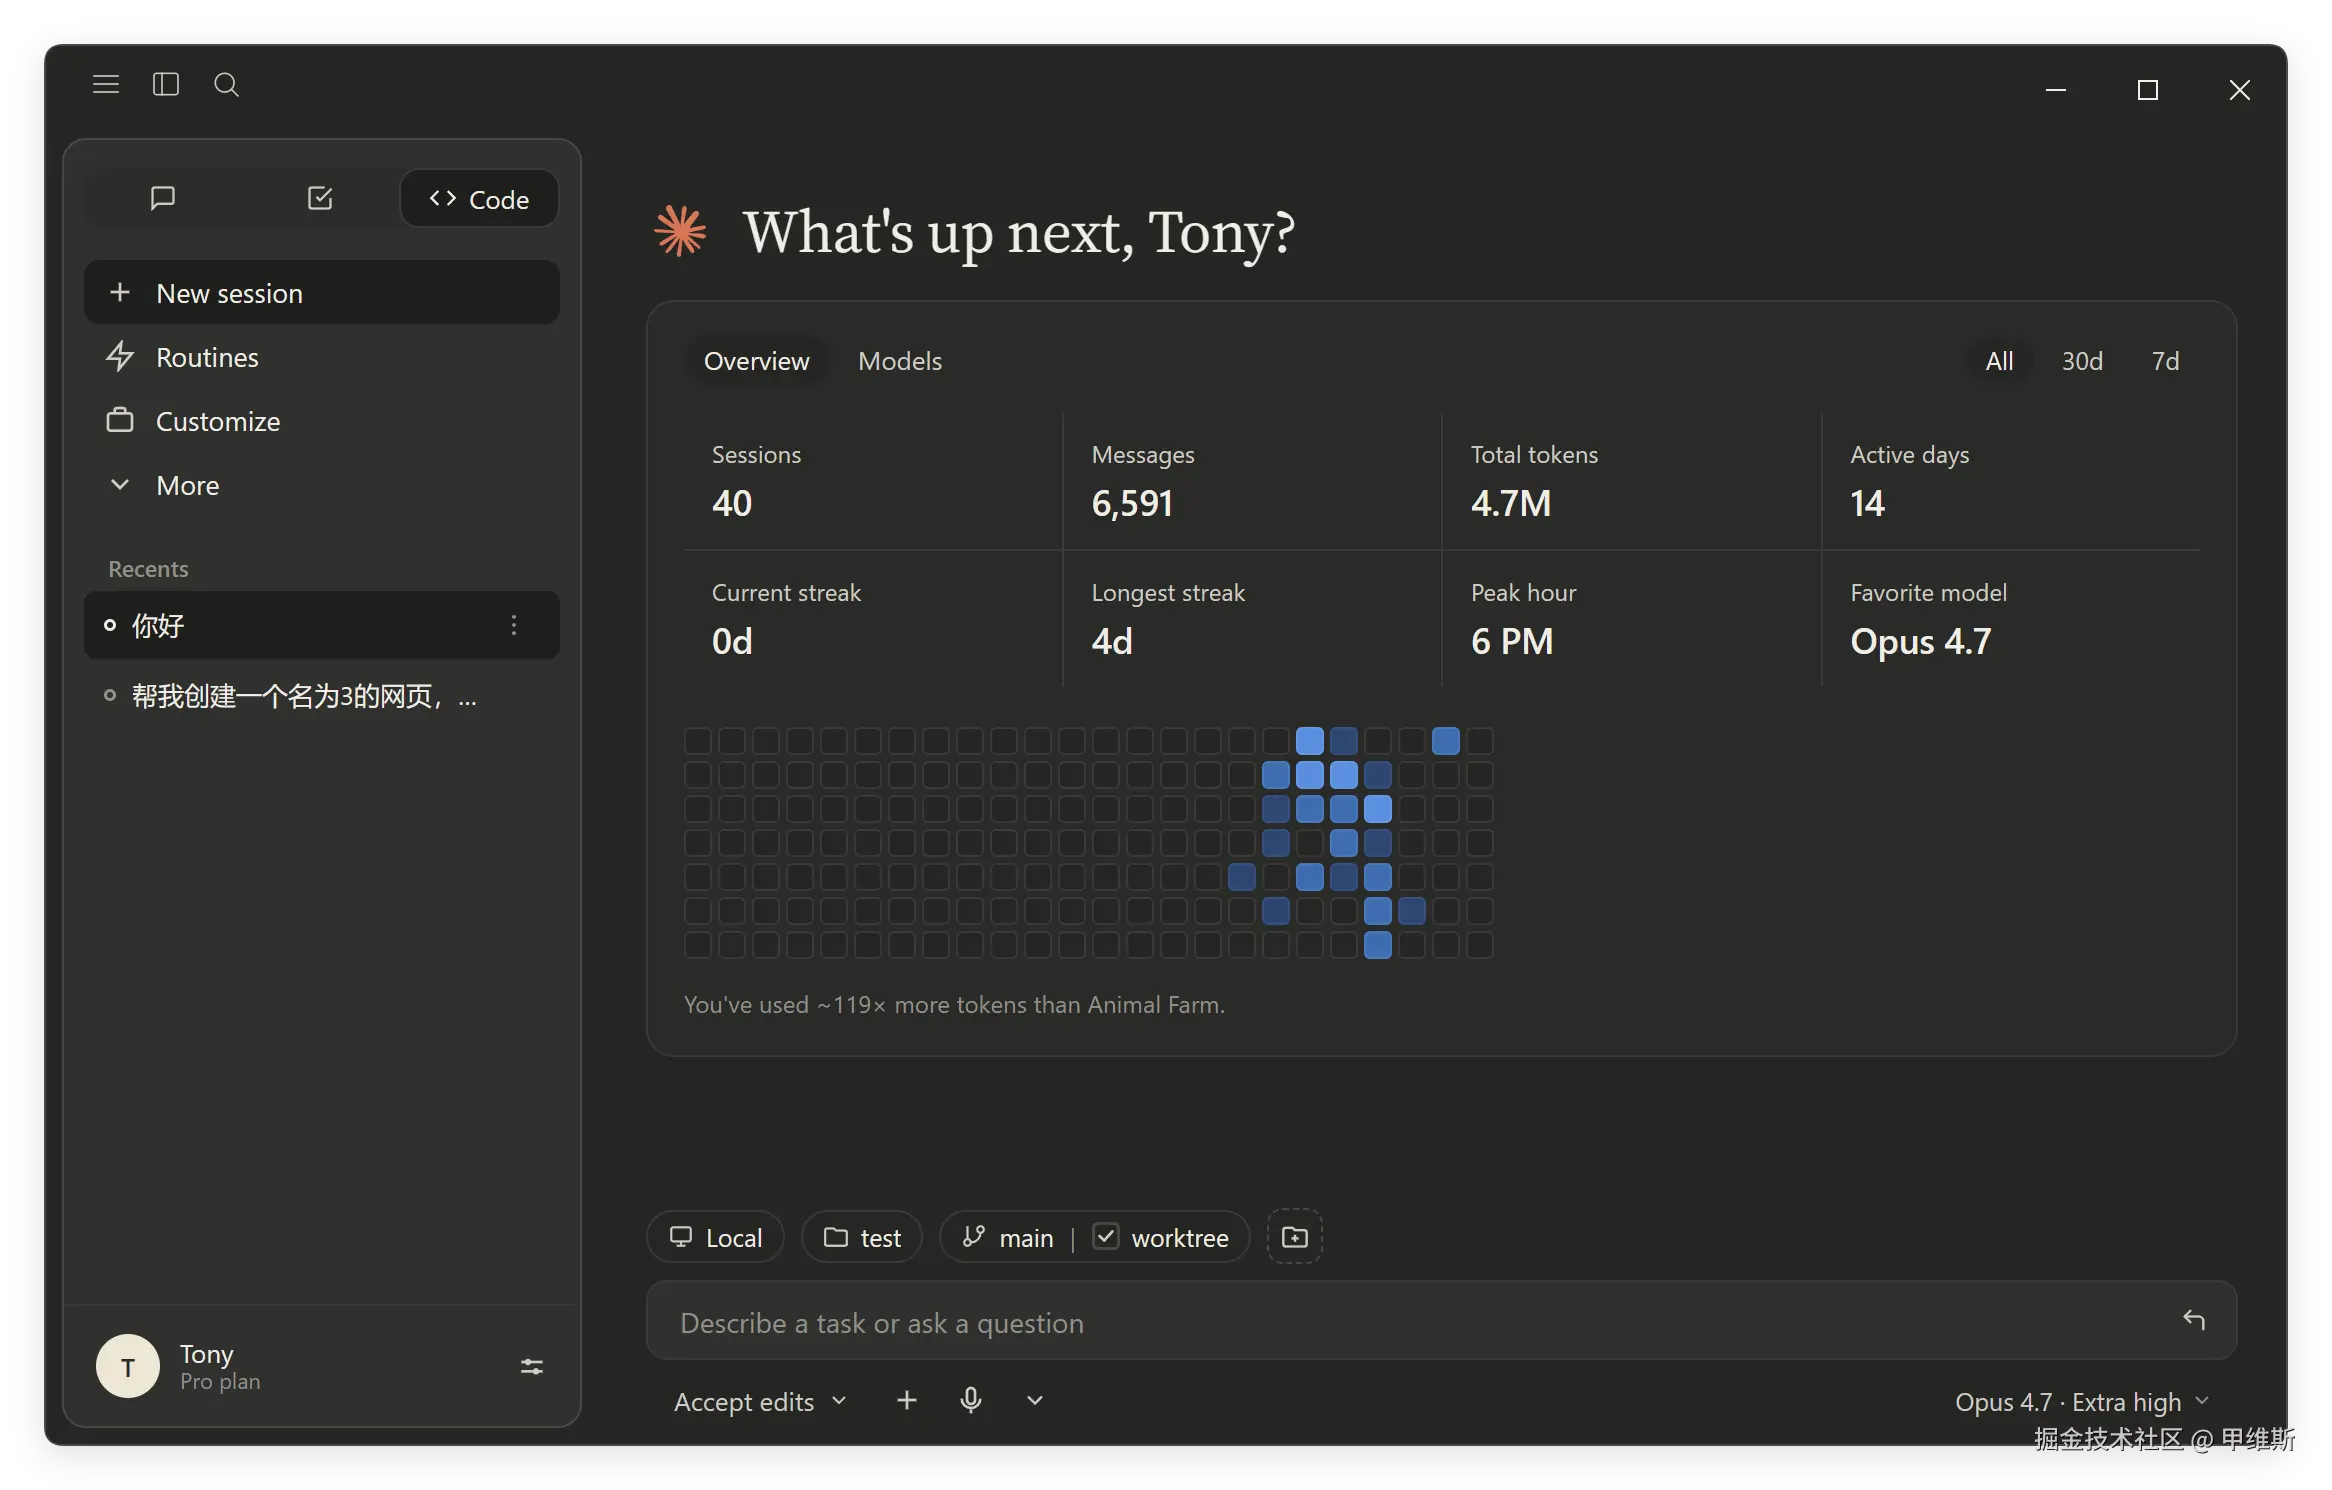Click the Describe a task input field
The image size is (2332, 1490).
point(1441,1322)
